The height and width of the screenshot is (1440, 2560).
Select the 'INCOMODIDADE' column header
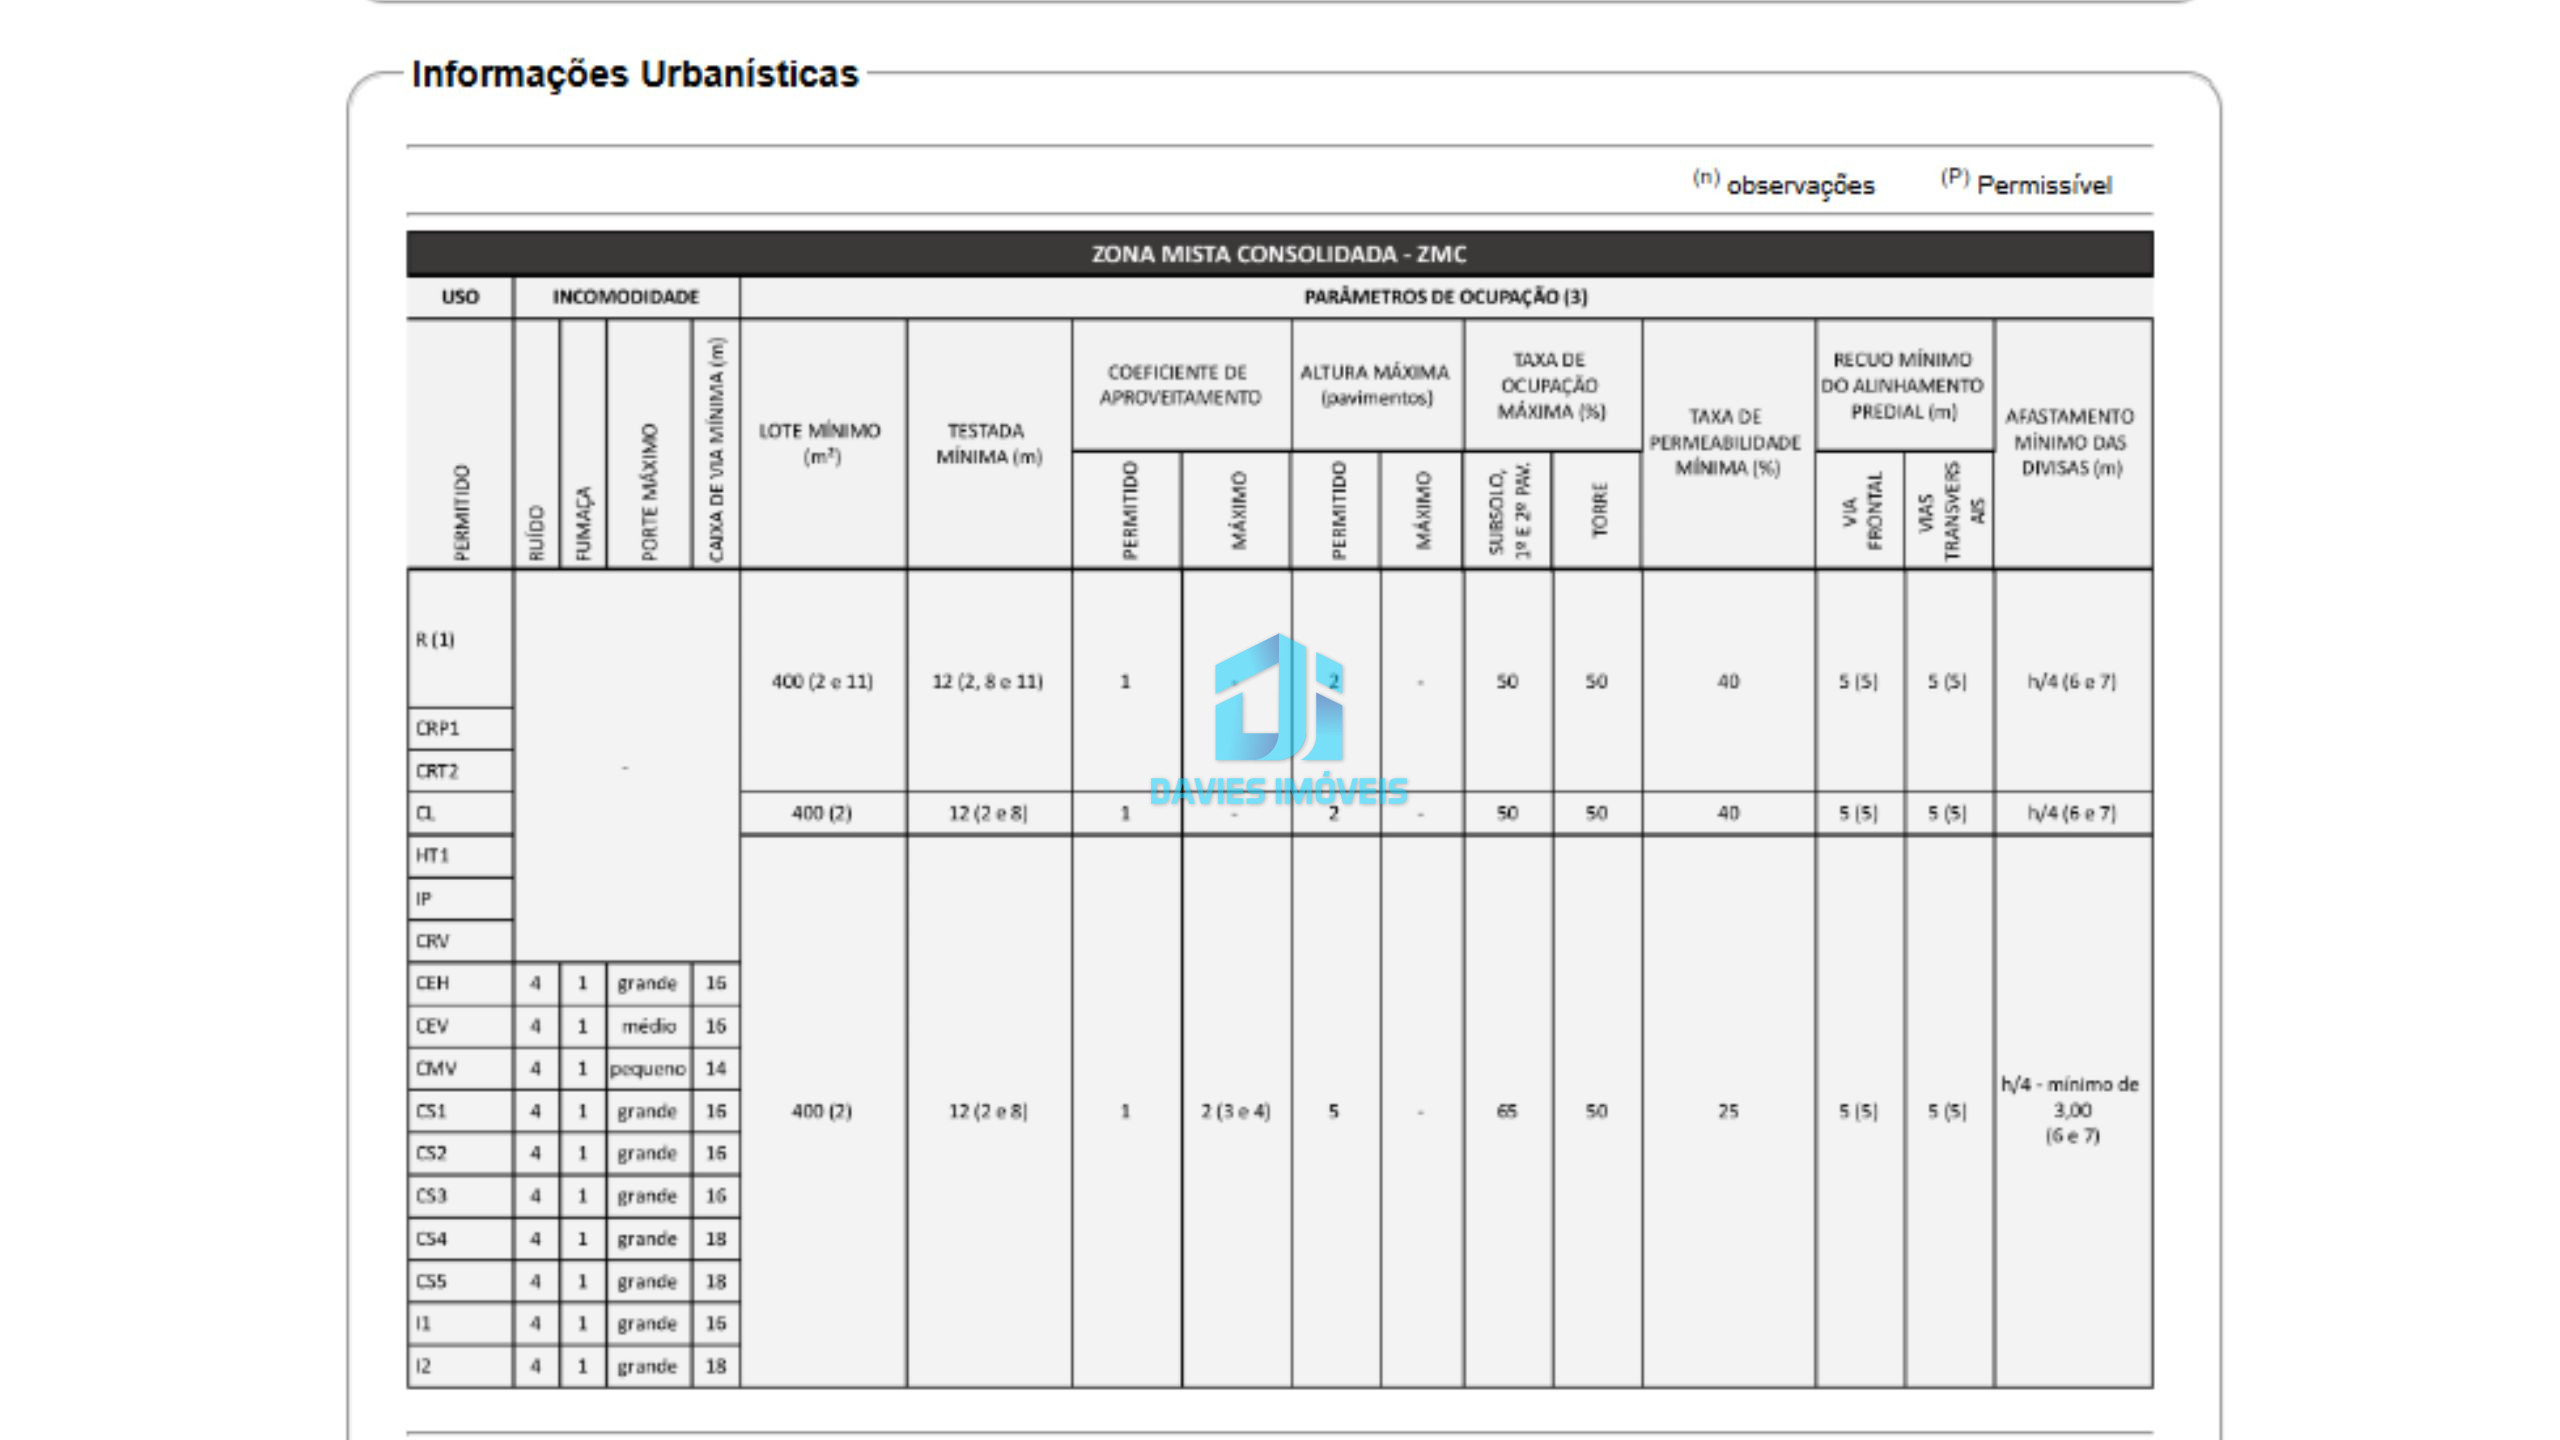[626, 297]
